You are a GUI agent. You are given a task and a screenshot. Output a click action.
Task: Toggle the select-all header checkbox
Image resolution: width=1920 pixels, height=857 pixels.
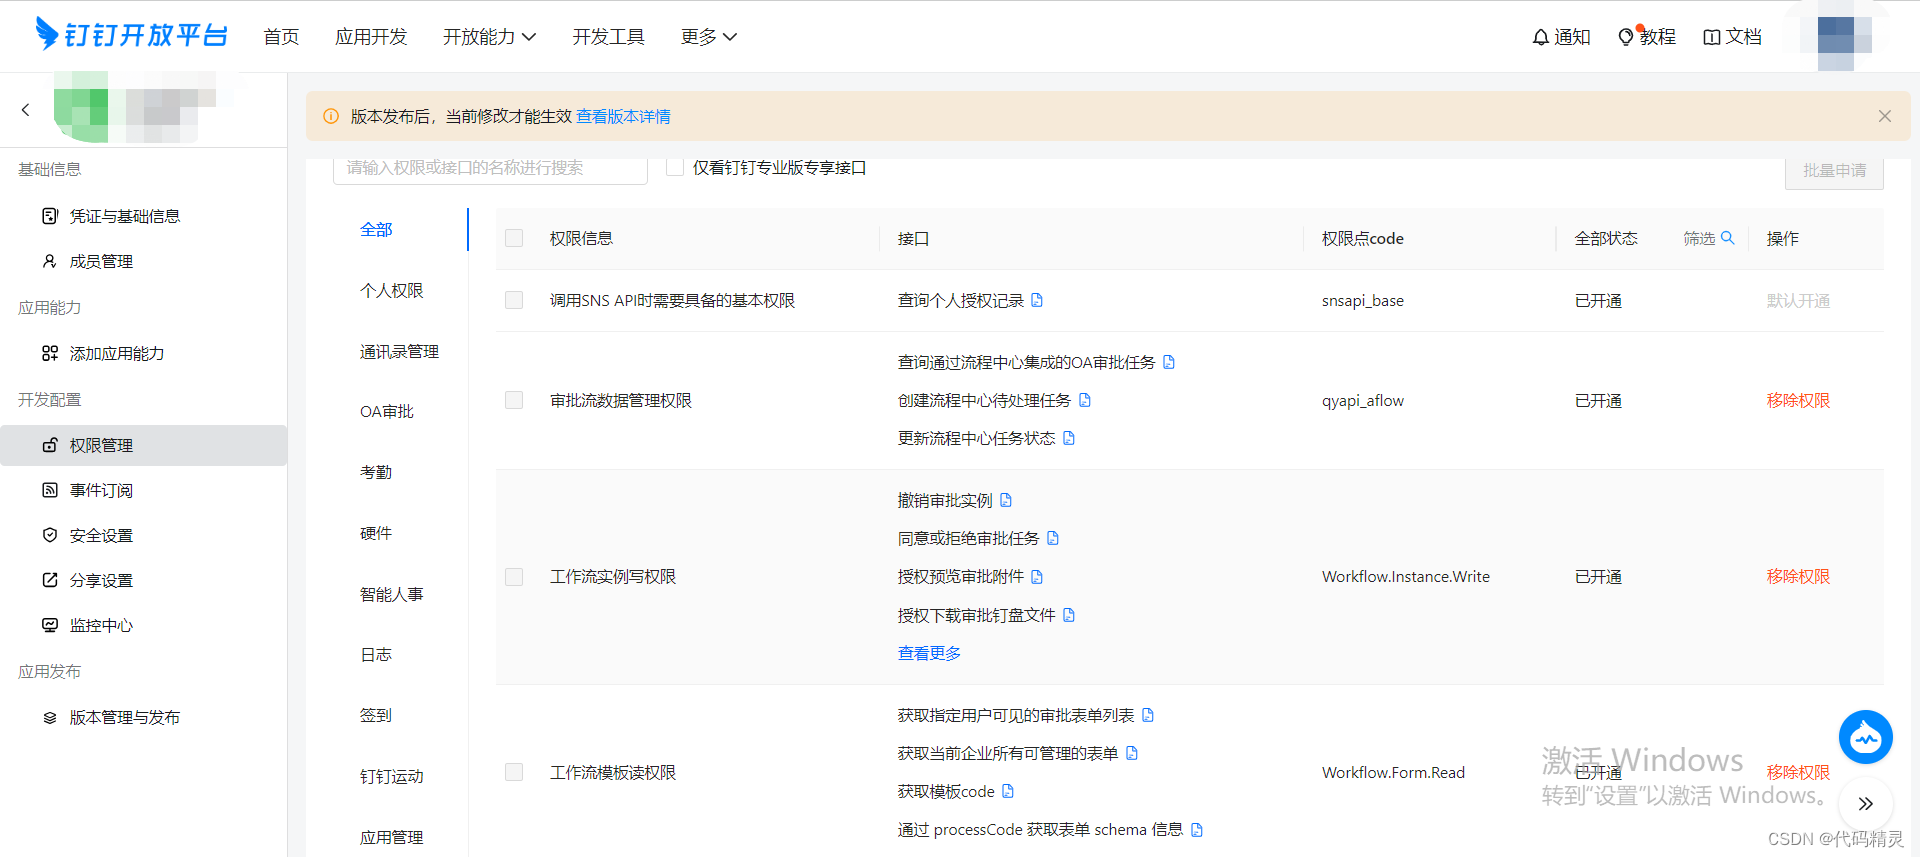pos(514,238)
